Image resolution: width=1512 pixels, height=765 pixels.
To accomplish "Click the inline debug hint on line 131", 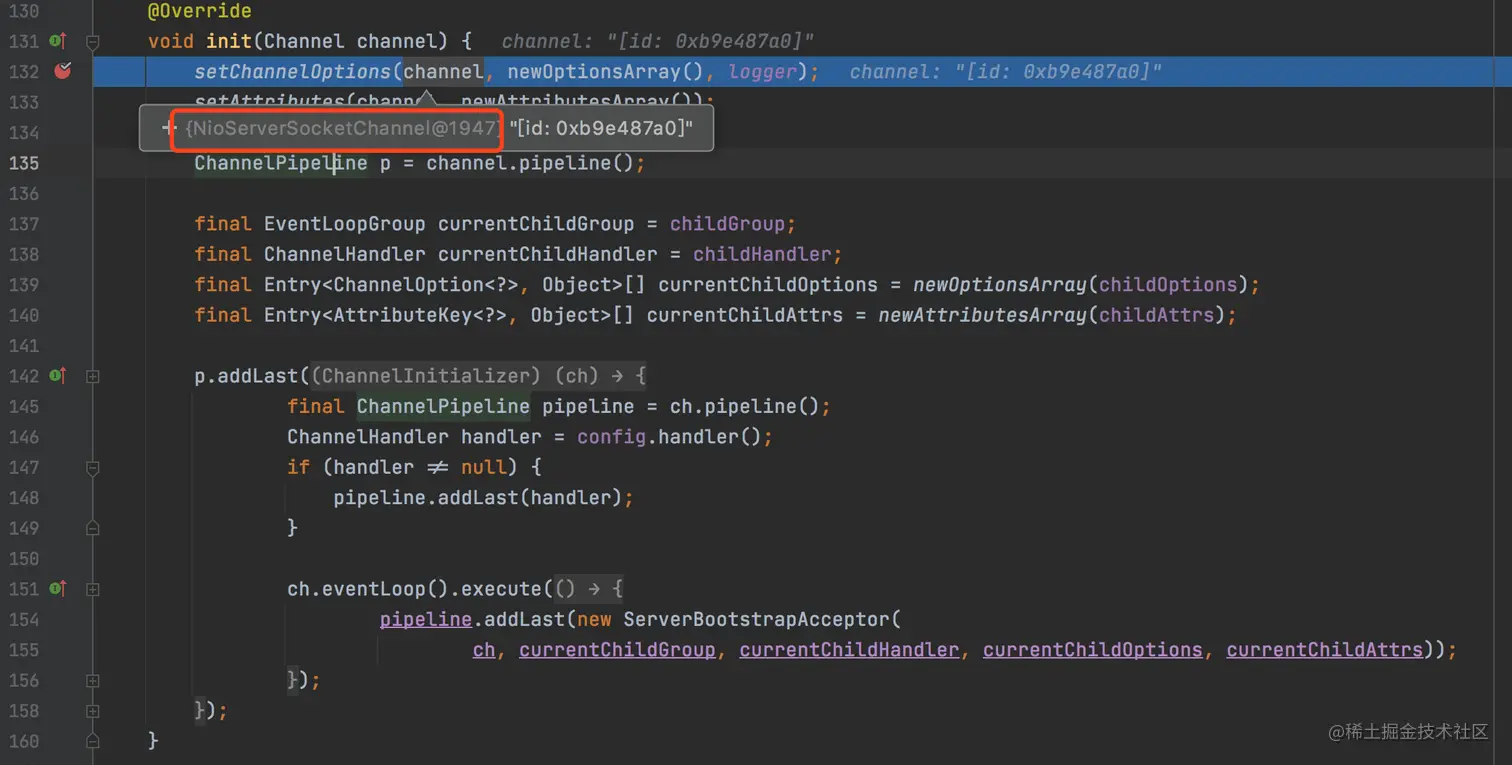I will click(x=658, y=42).
